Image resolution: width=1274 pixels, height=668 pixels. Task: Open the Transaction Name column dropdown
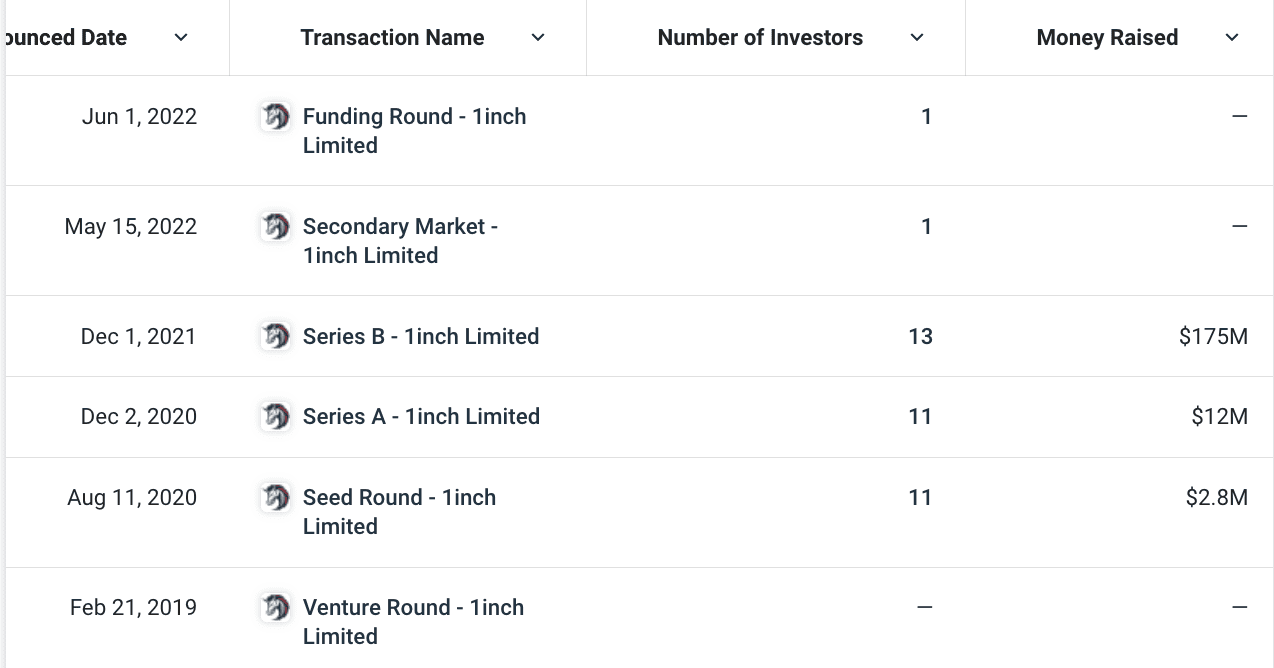(x=538, y=38)
